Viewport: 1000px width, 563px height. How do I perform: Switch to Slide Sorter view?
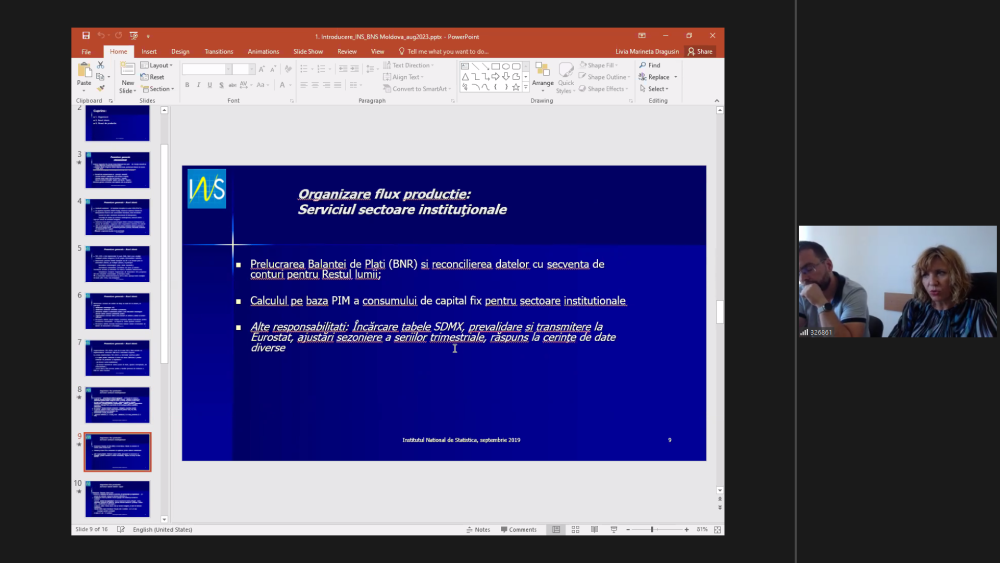point(575,529)
